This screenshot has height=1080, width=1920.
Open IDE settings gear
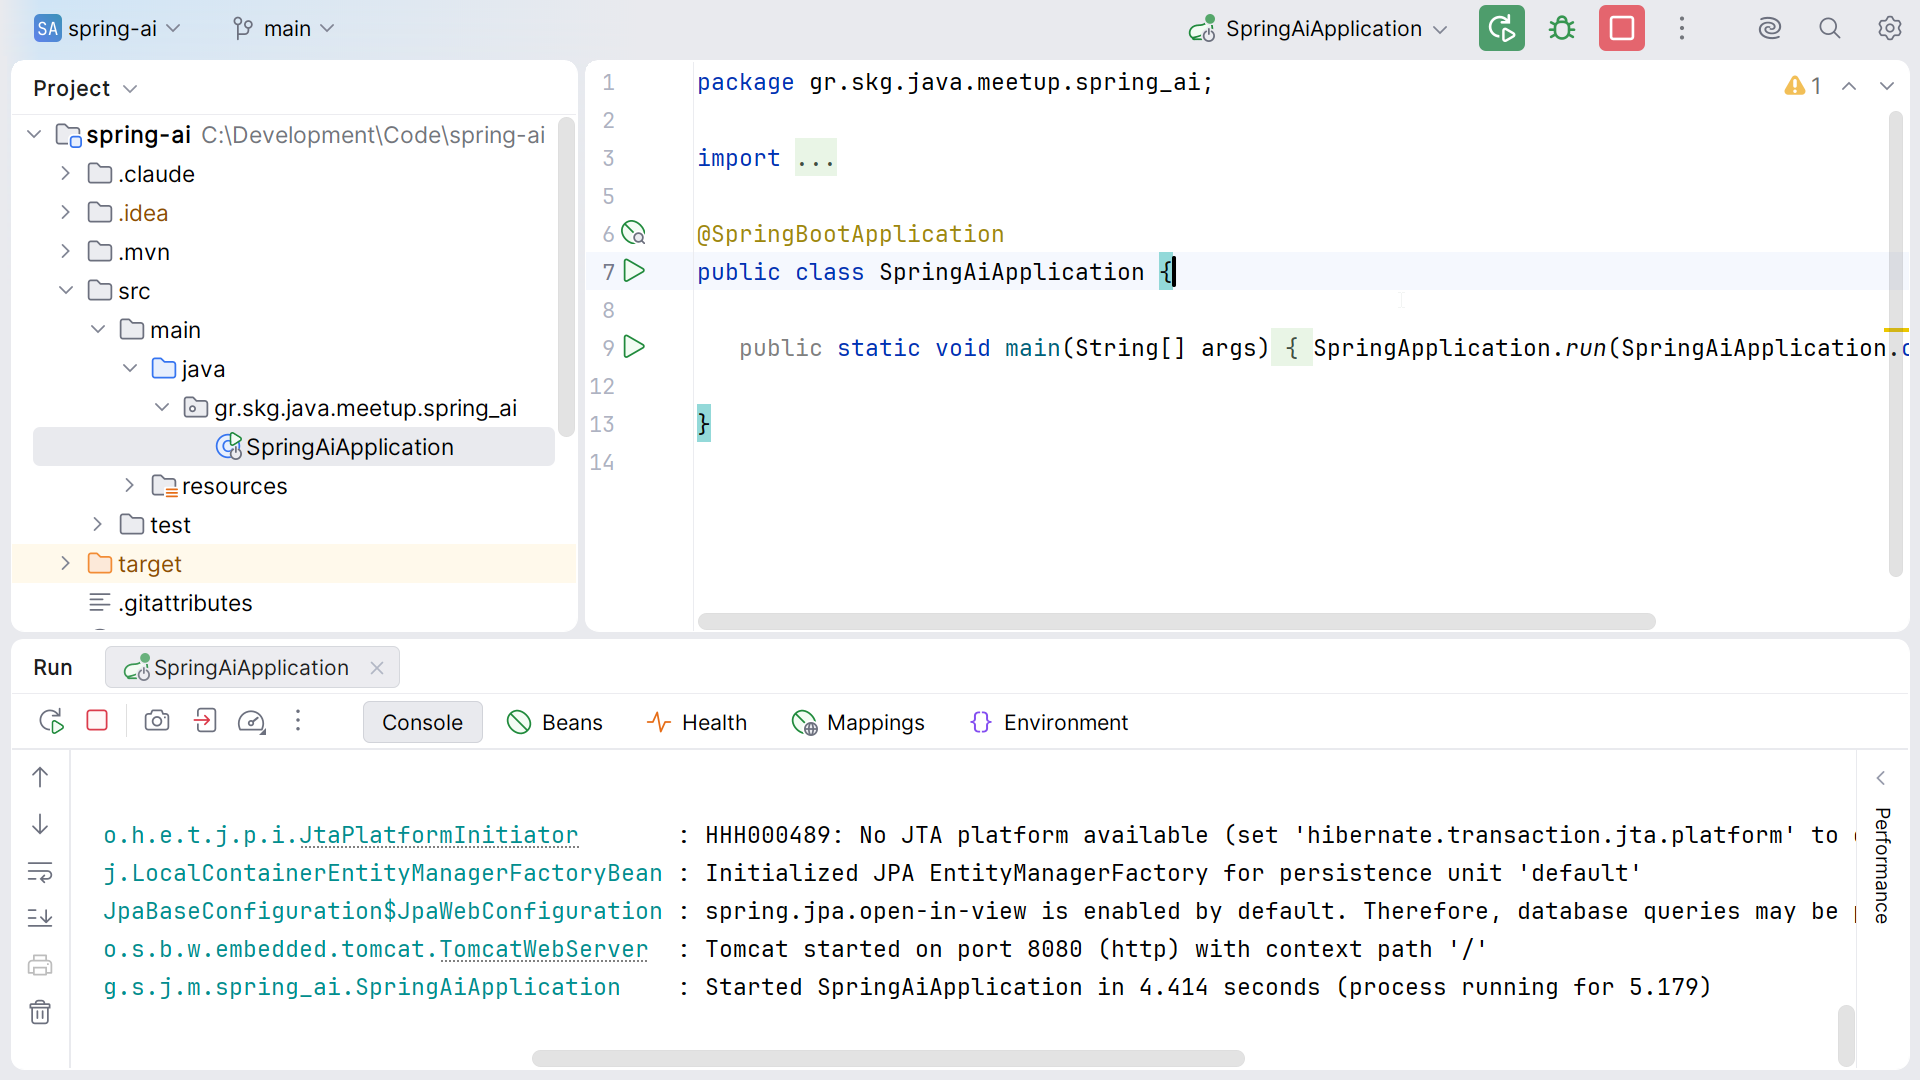(1889, 28)
